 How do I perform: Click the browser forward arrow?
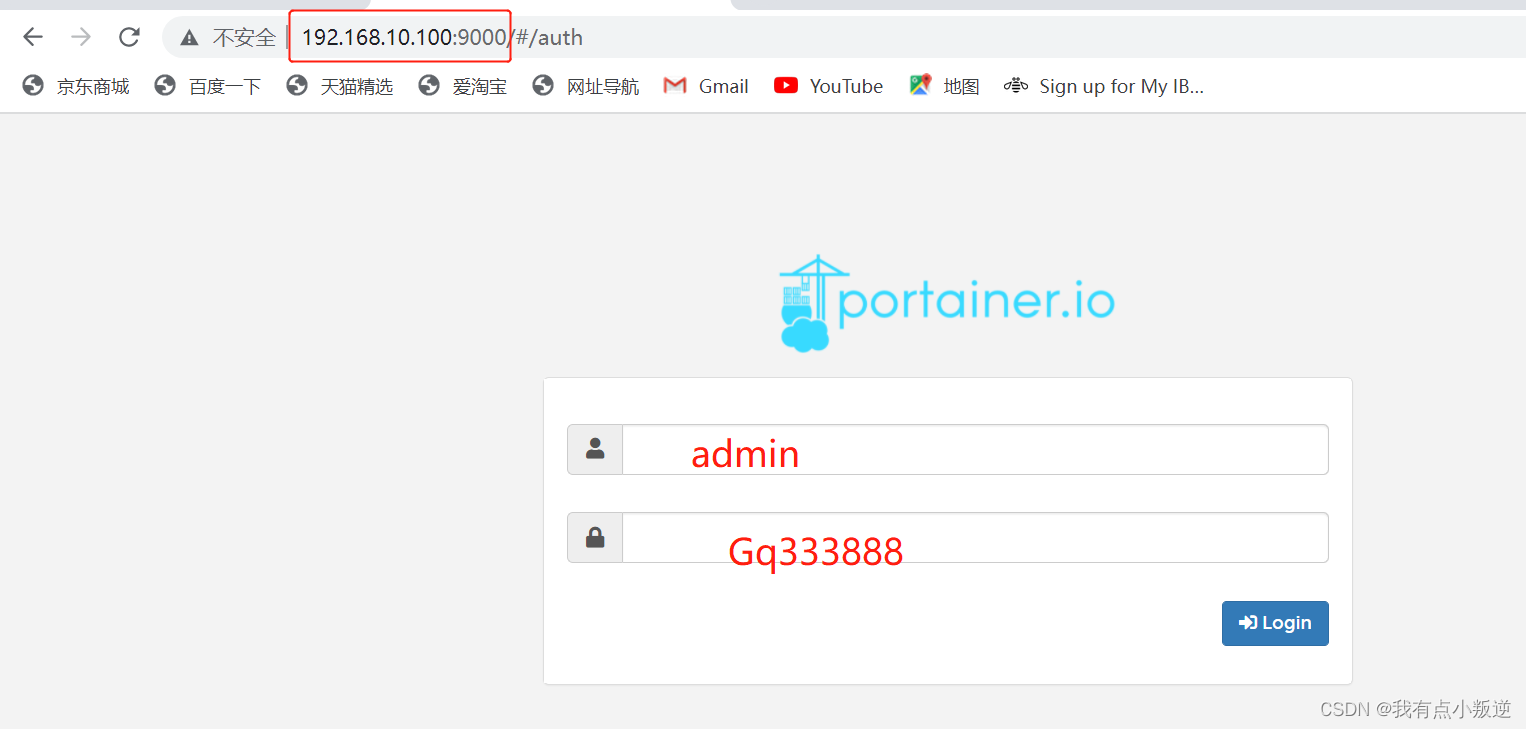pyautogui.click(x=81, y=37)
